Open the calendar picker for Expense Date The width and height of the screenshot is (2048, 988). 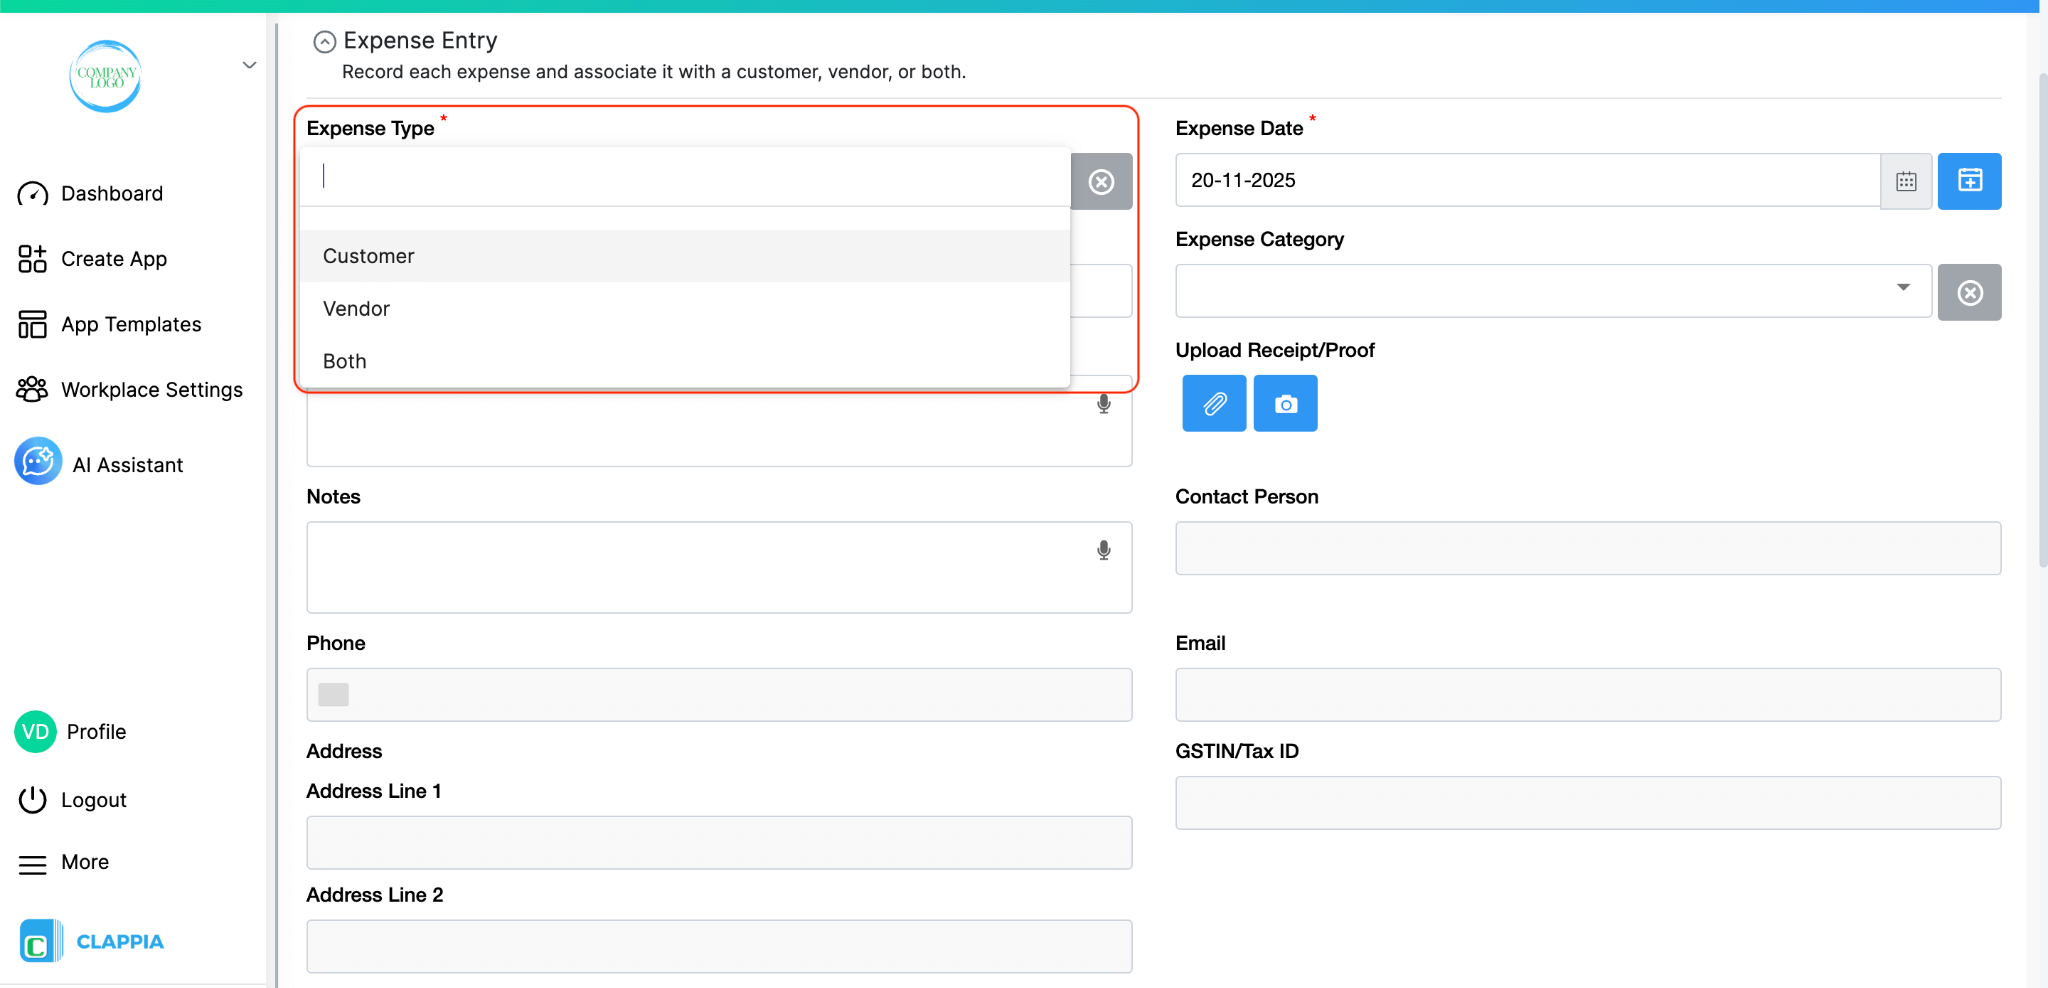pos(1905,181)
